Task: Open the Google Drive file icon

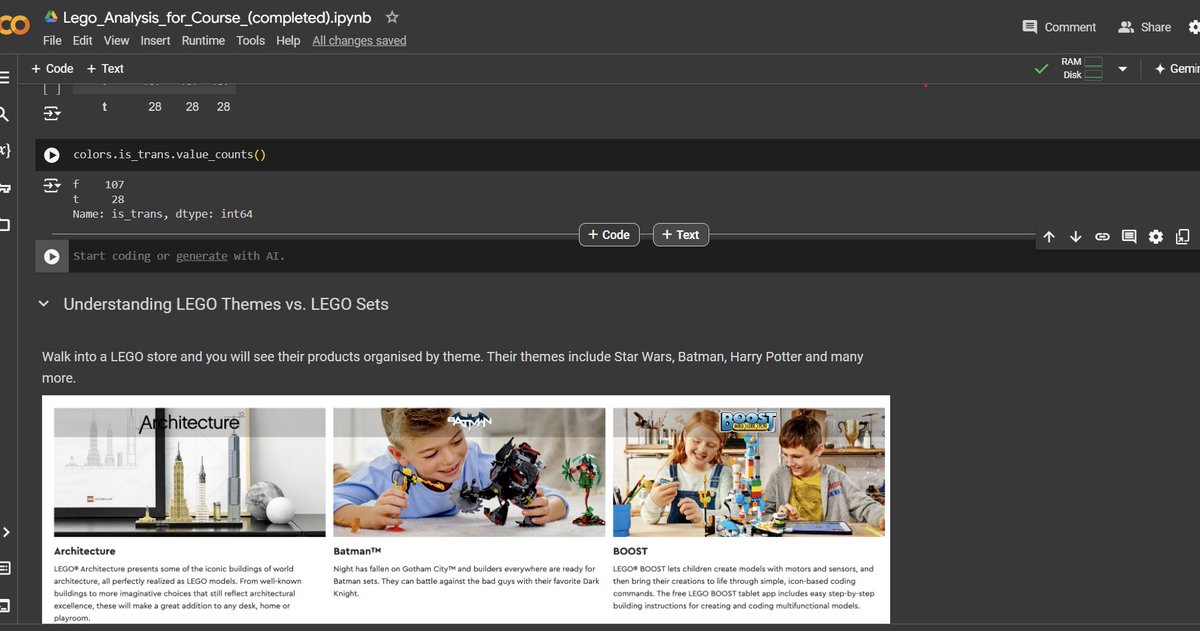Action: 51,17
